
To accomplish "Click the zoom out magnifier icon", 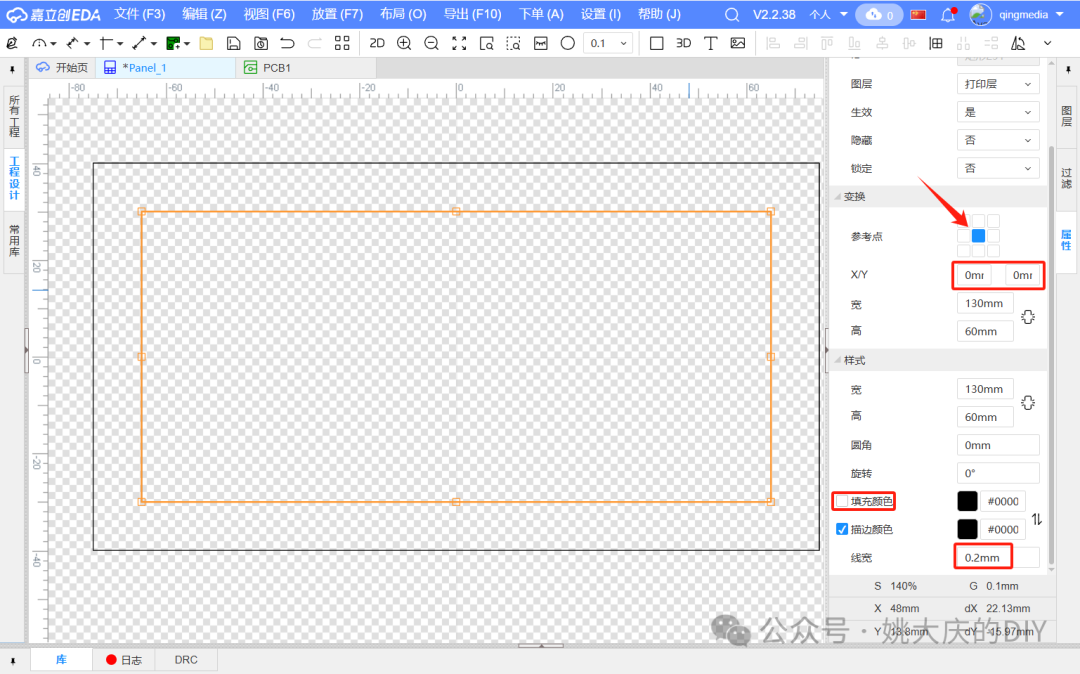I will click(431, 43).
